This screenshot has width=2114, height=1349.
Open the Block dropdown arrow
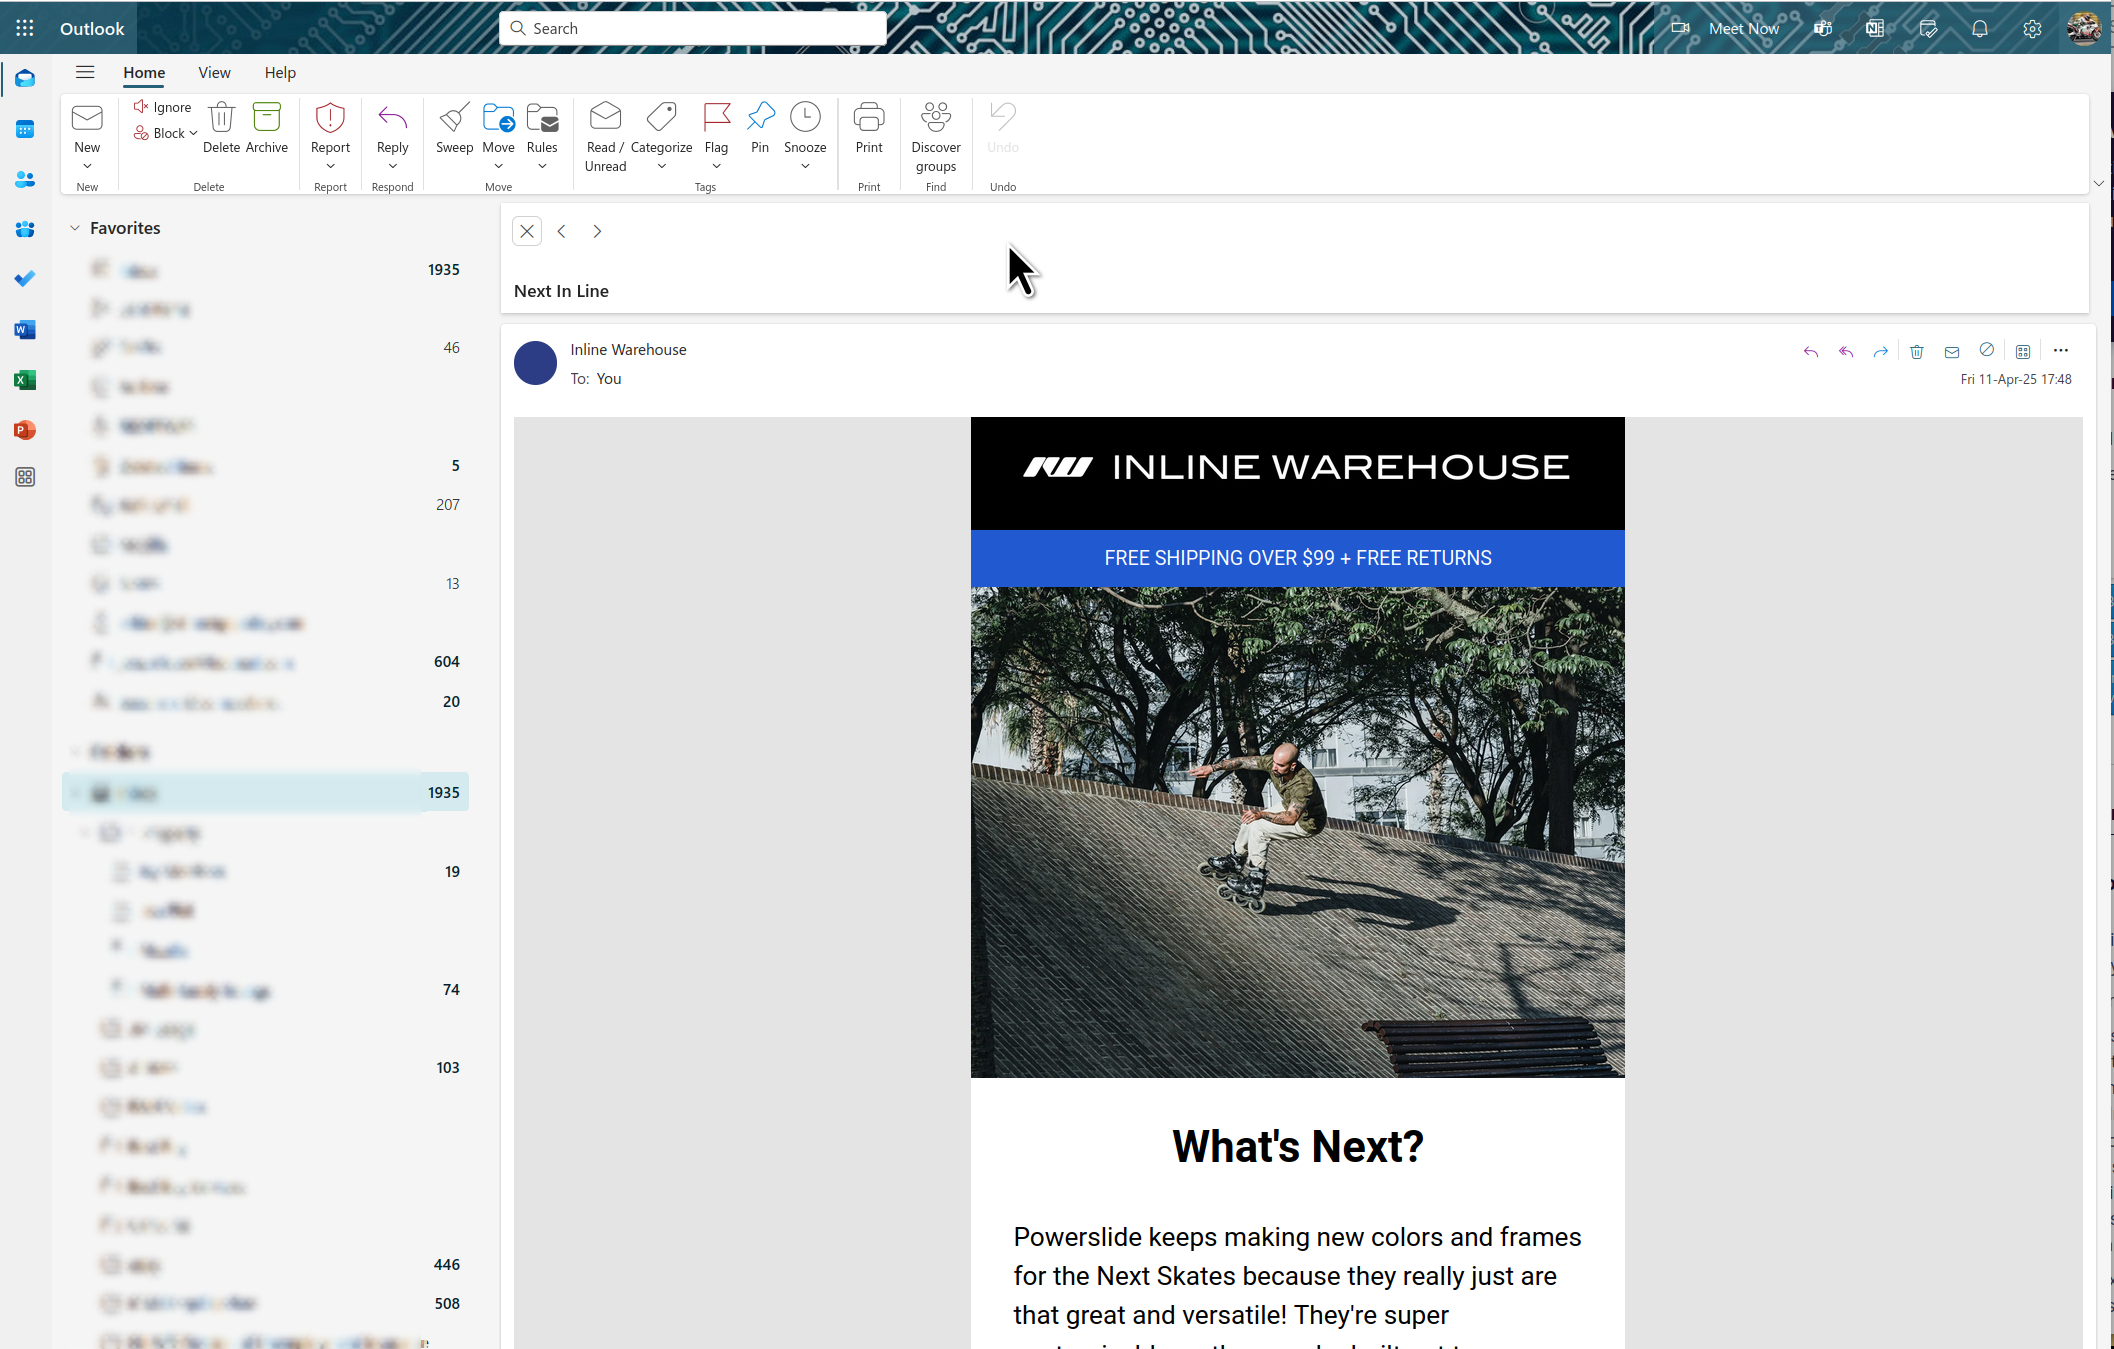pos(193,133)
